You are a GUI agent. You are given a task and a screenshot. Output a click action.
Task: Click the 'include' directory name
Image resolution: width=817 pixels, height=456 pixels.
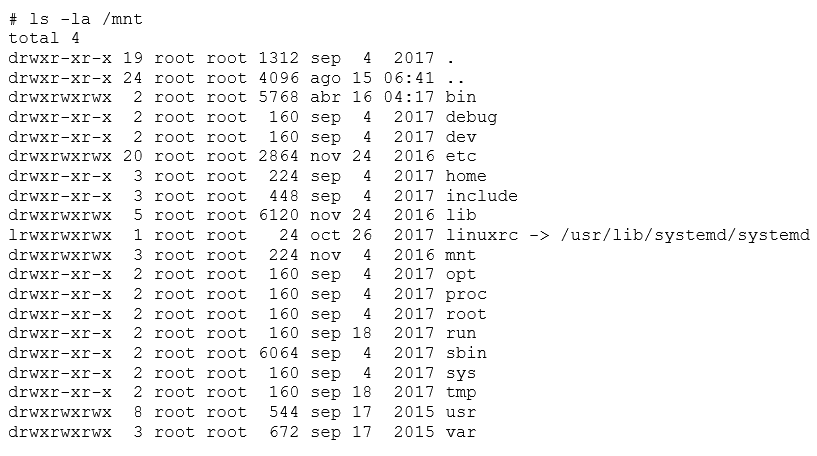click(x=481, y=195)
